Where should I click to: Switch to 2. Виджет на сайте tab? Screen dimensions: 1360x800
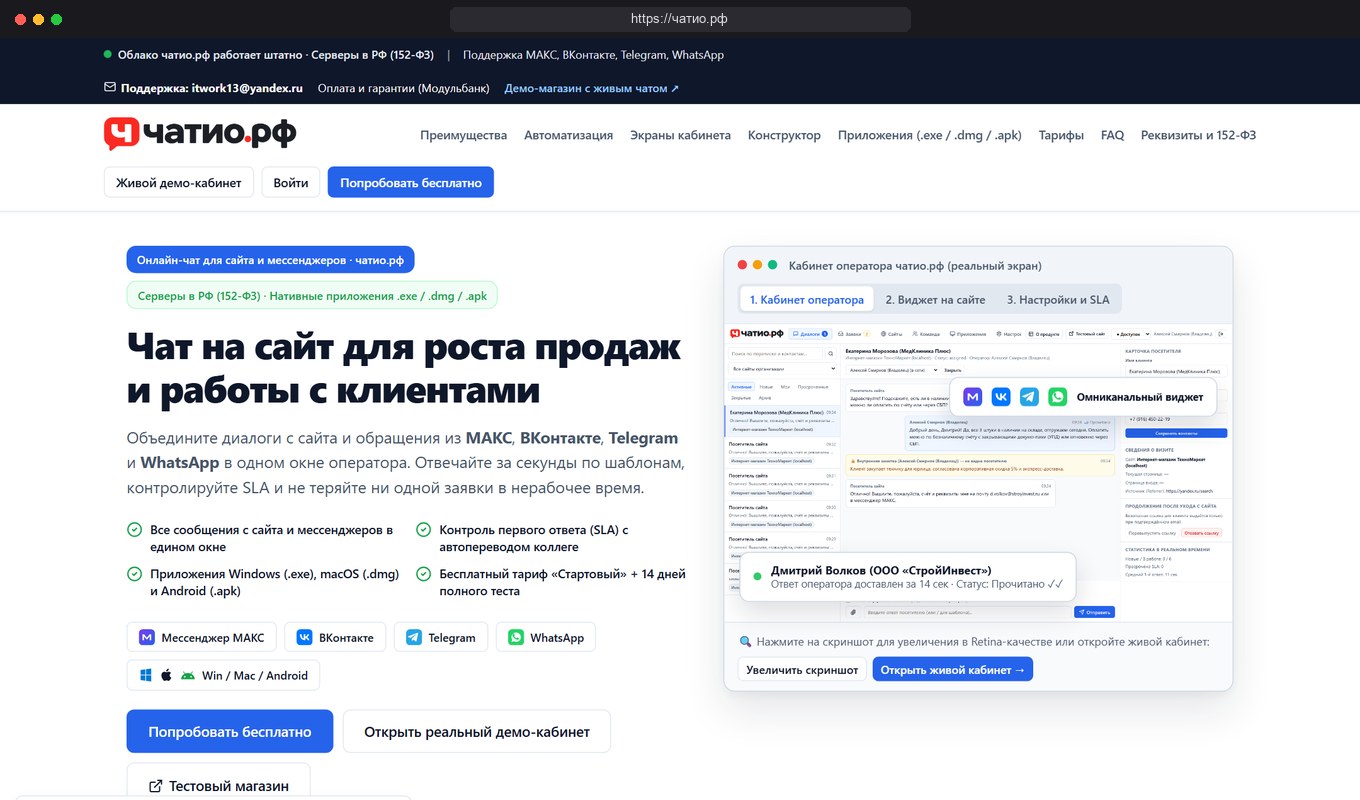(935, 300)
